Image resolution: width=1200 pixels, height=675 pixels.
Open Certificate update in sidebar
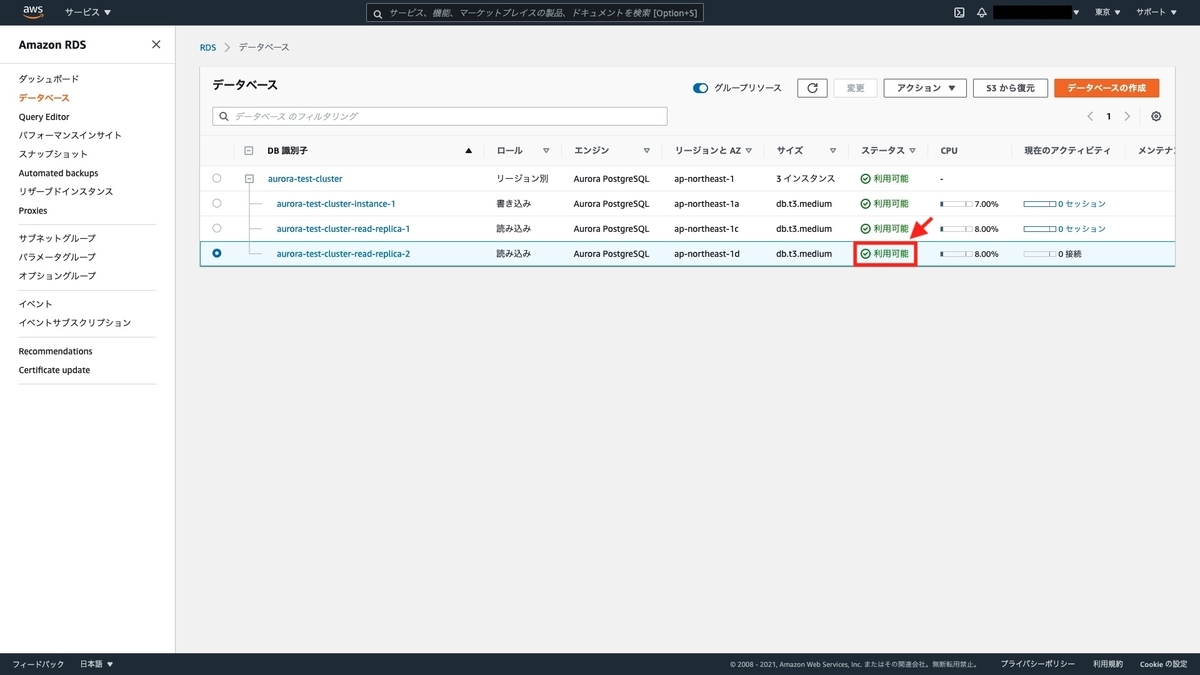point(54,370)
